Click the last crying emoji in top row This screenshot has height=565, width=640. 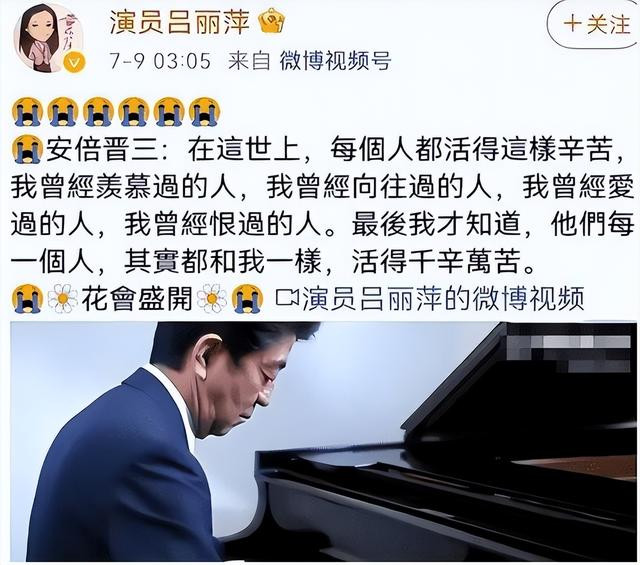205,111
